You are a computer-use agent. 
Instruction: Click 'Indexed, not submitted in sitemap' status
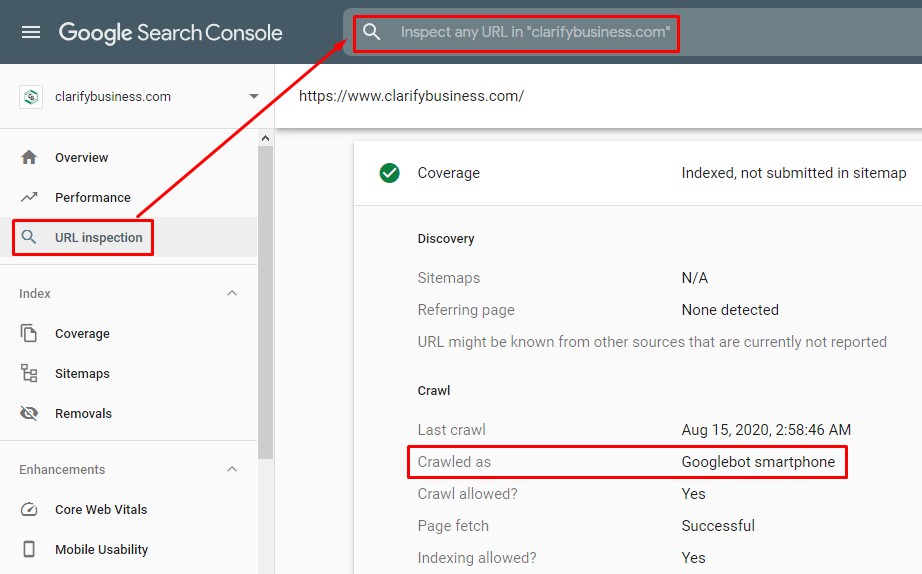[x=794, y=173]
